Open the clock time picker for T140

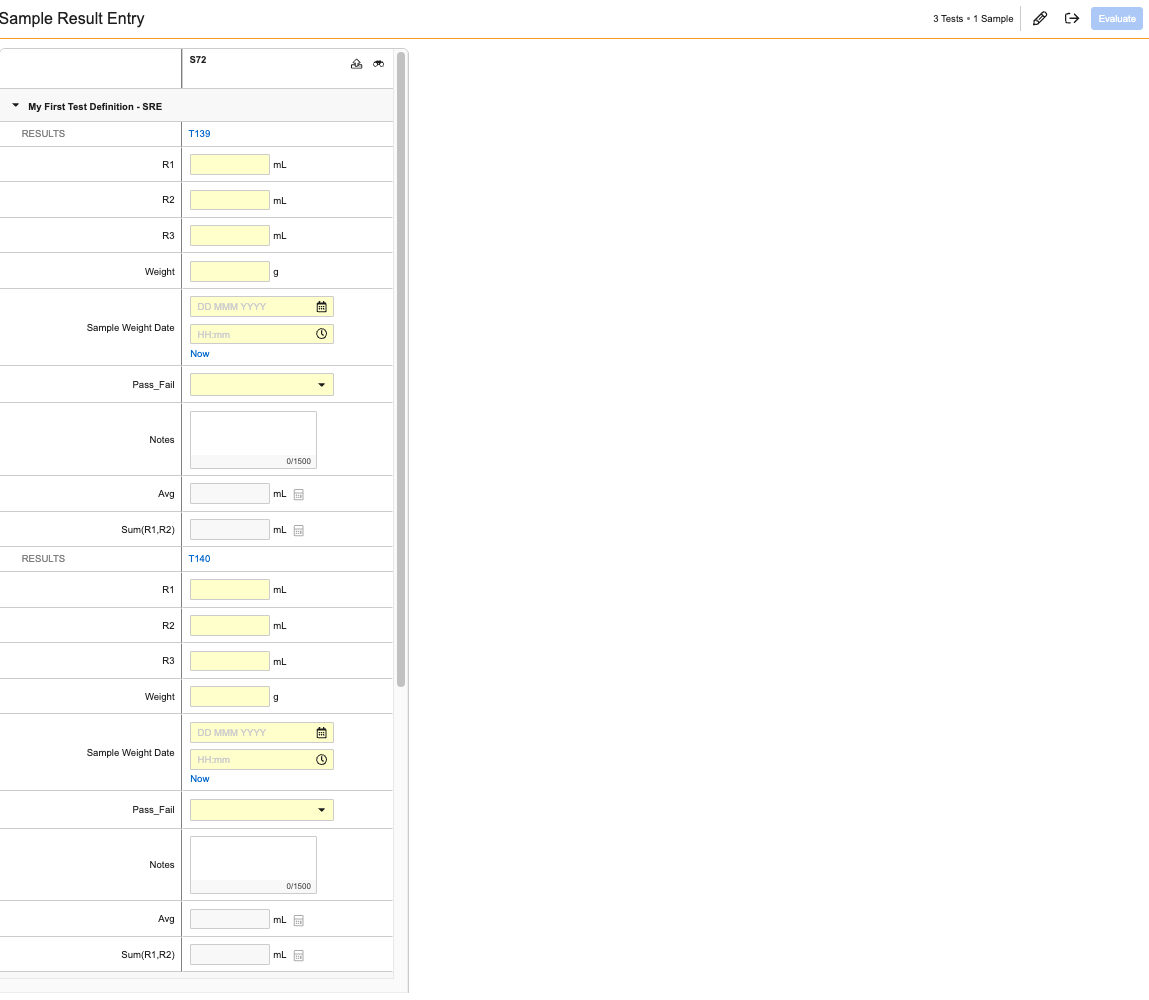coord(322,760)
